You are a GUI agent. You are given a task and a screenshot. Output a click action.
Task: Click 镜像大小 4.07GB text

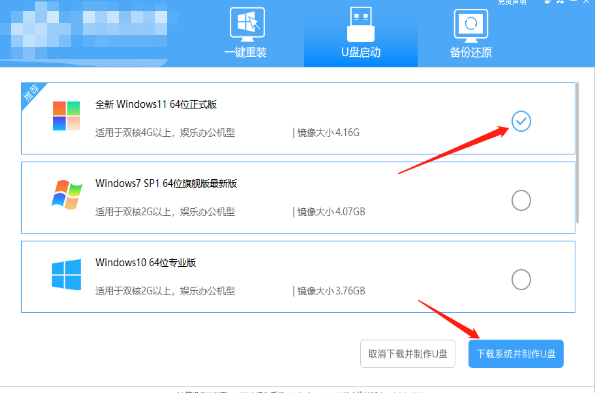coord(331,212)
